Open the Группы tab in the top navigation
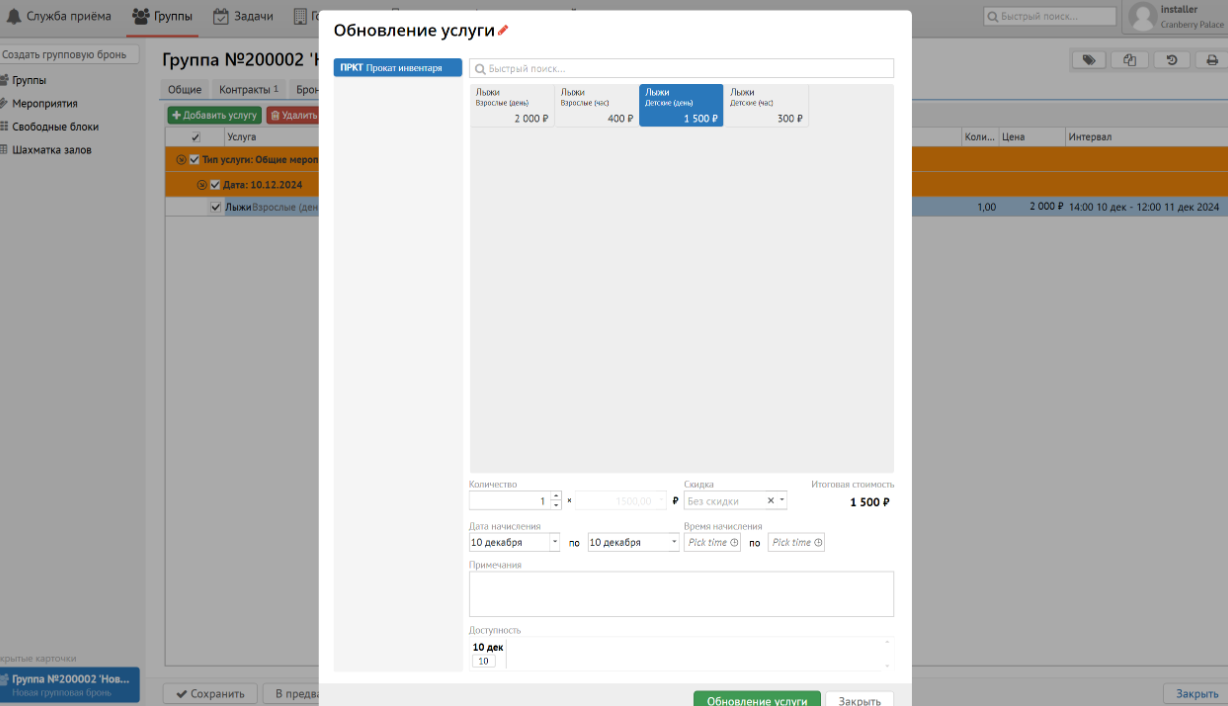The width and height of the screenshot is (1228, 706). click(x=162, y=17)
